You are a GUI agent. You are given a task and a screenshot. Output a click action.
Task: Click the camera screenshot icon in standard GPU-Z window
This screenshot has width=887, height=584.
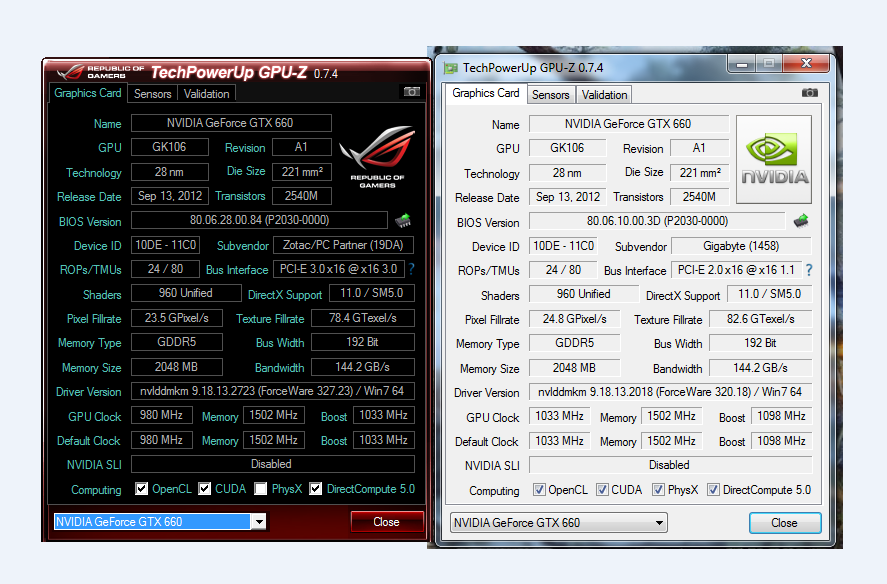[x=810, y=93]
